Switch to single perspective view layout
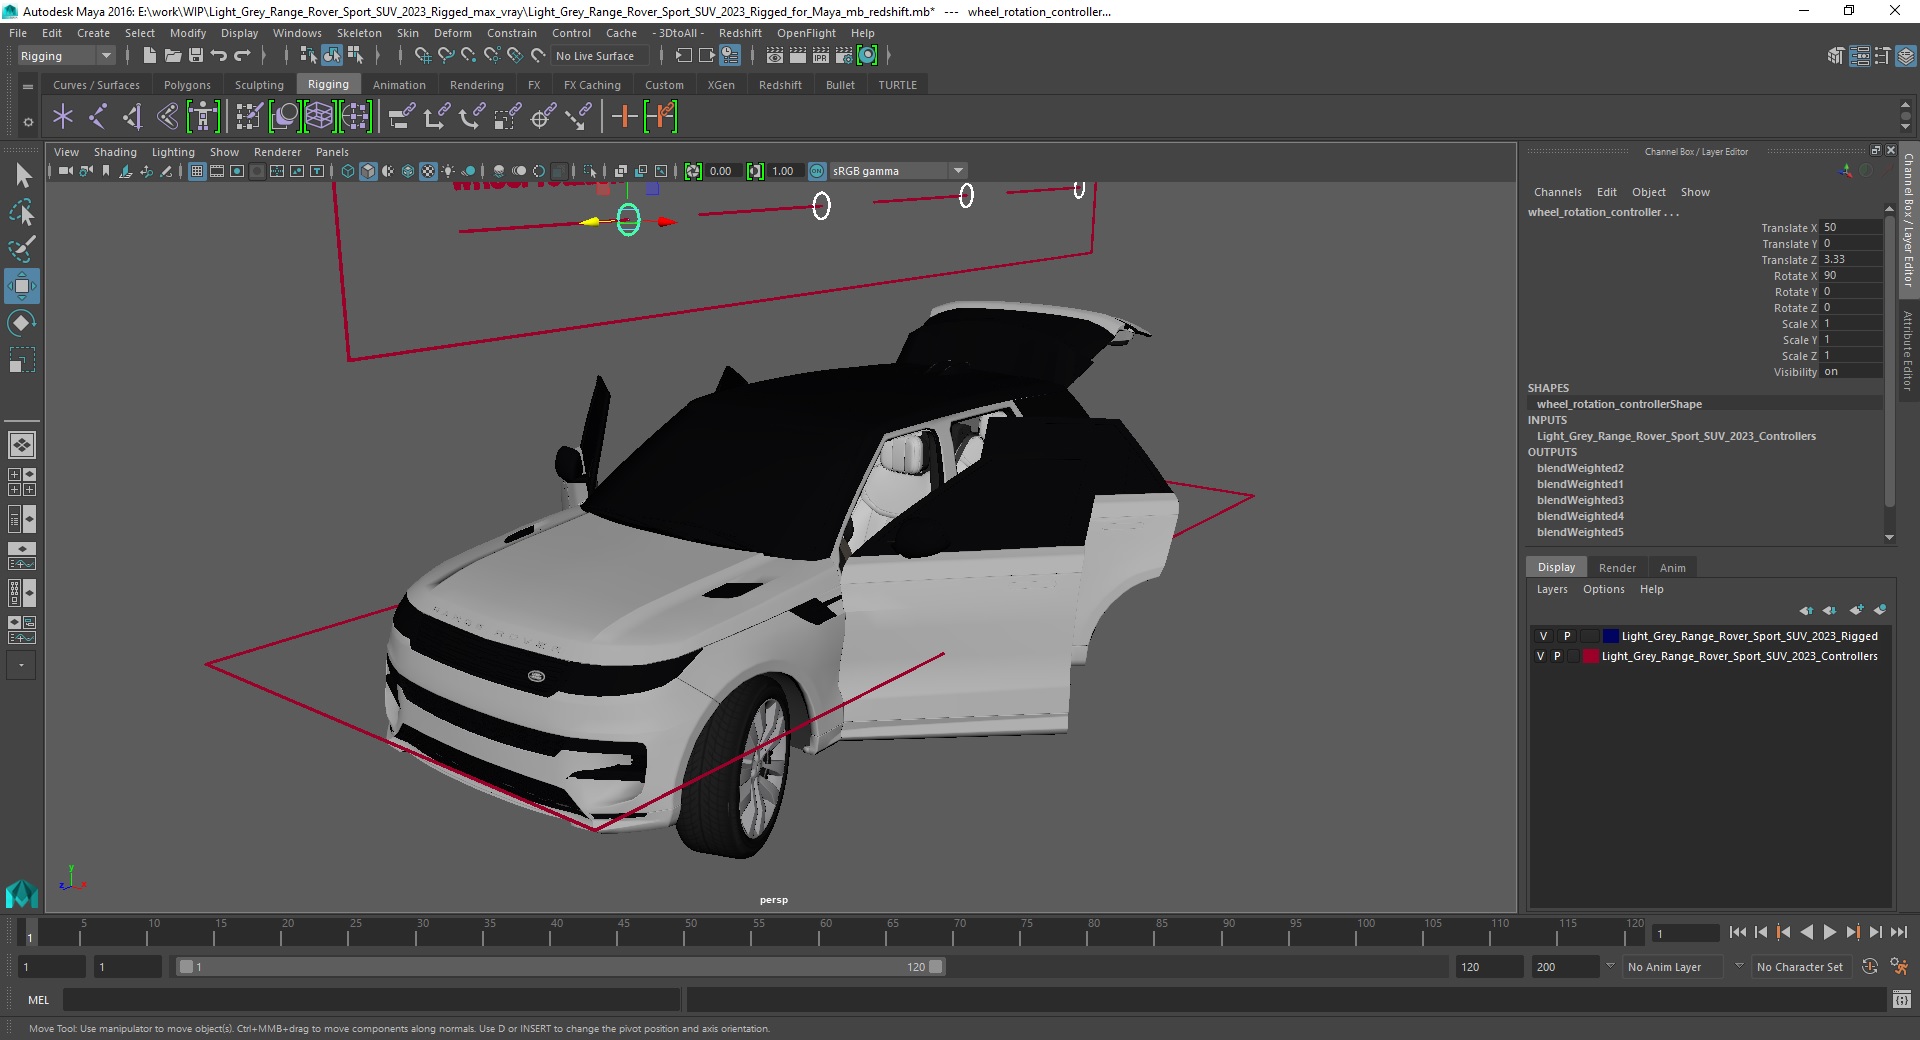The height and width of the screenshot is (1040, 1920). (22, 445)
